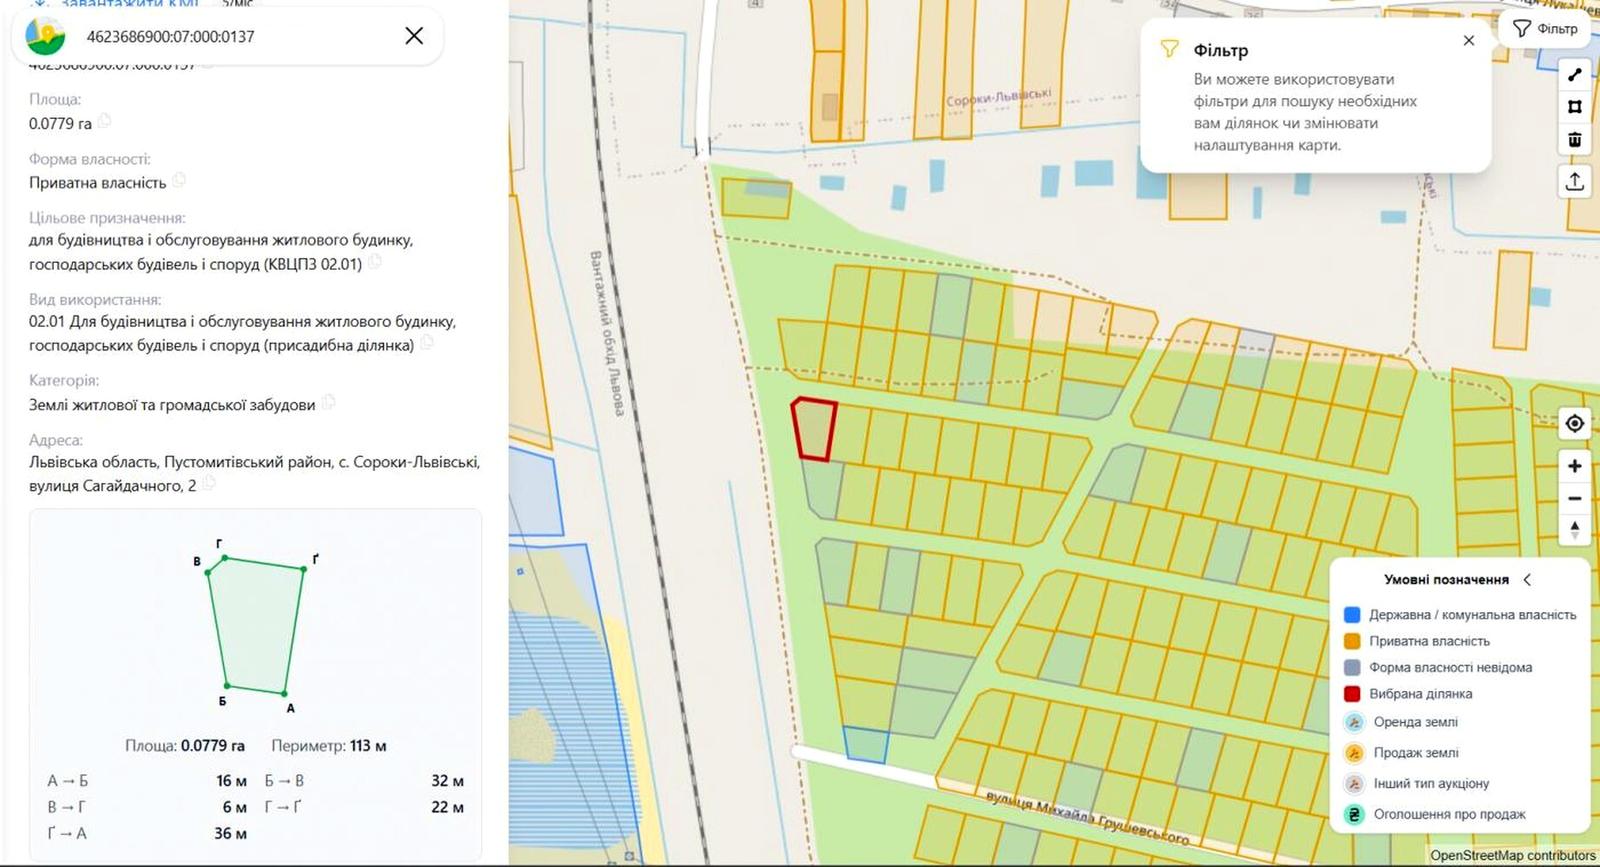Clear the cadastral number search field
This screenshot has height=867, width=1600.
(x=414, y=36)
